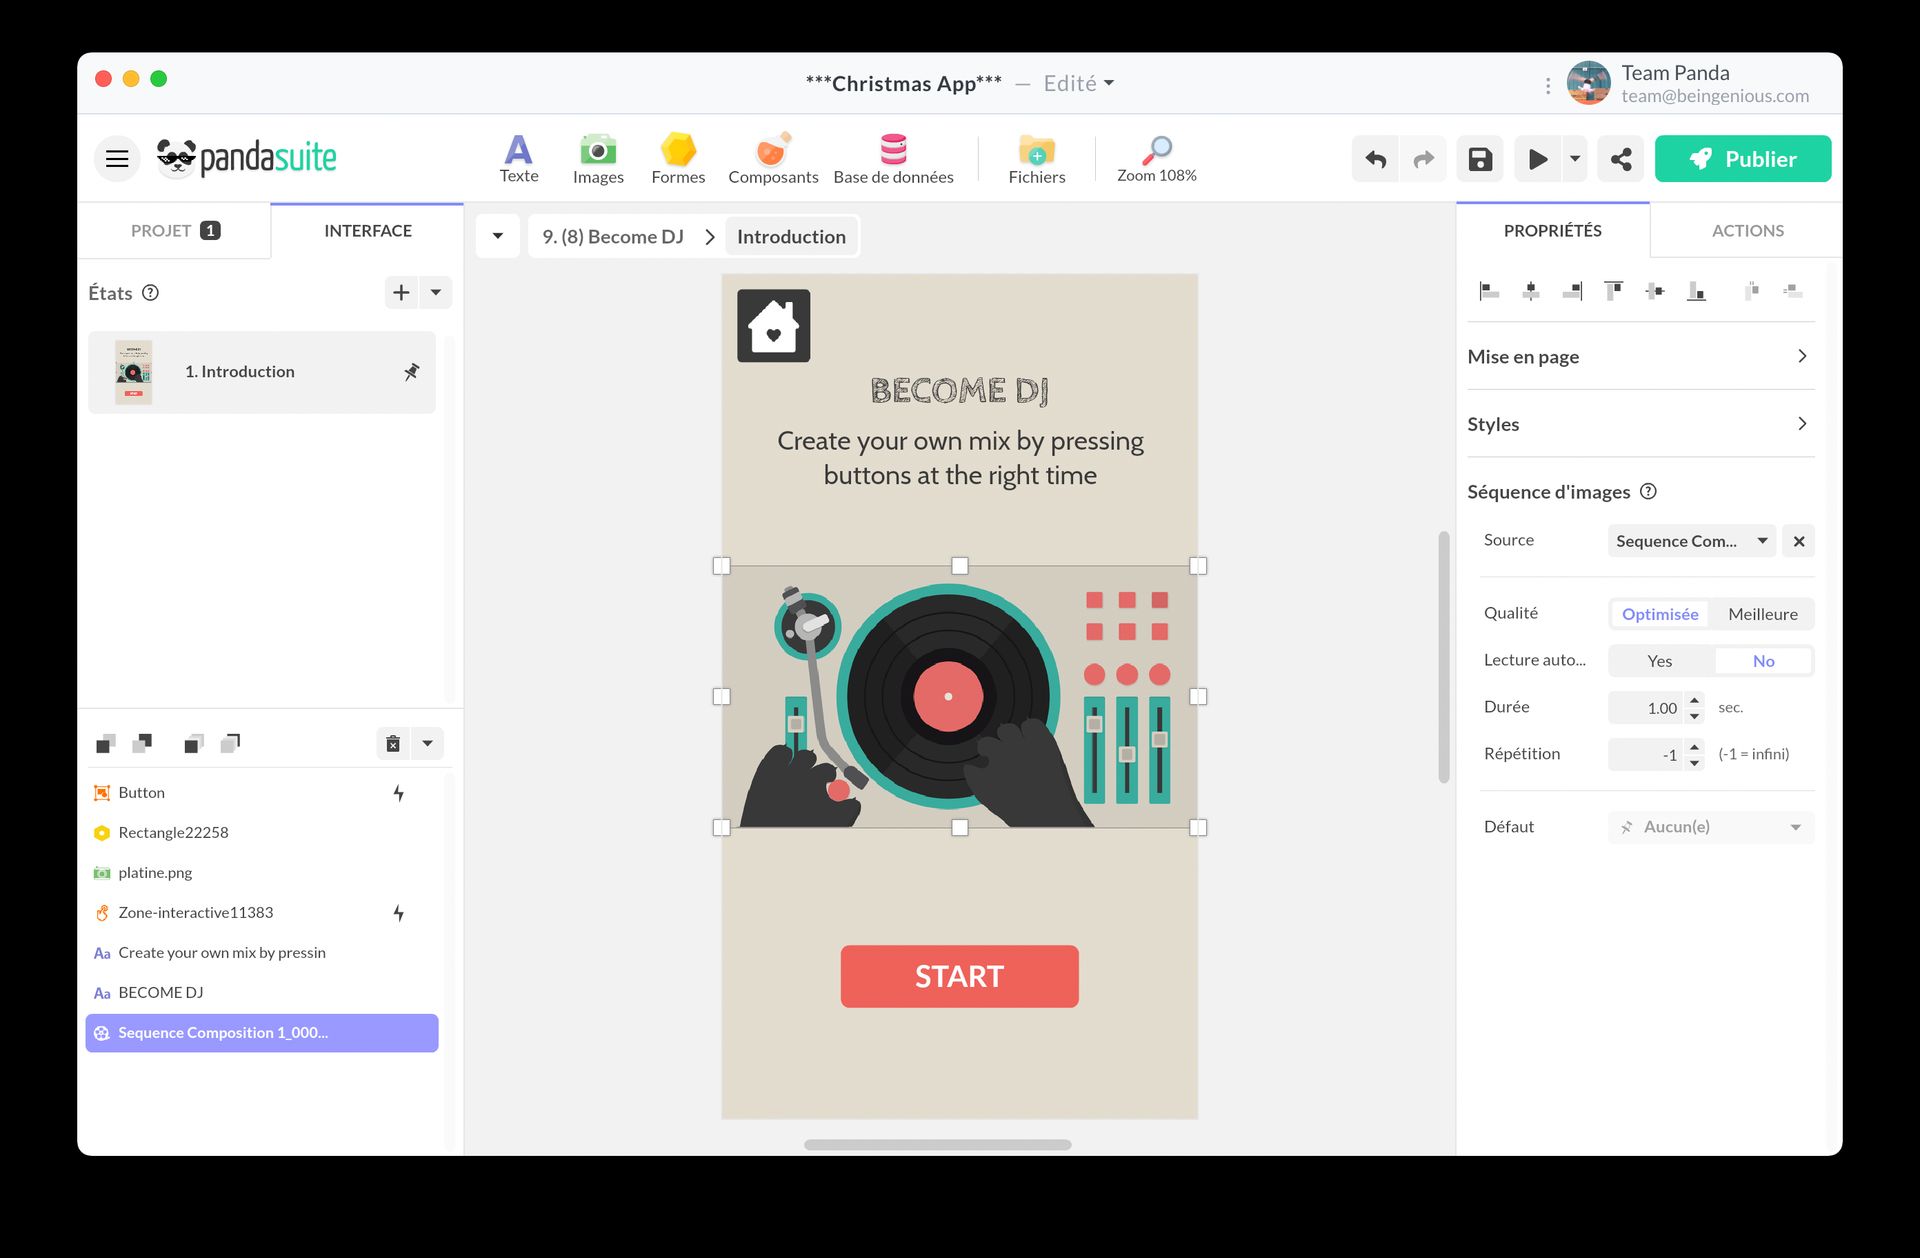
Task: Switch to the ACTIONS tab
Action: (1745, 230)
